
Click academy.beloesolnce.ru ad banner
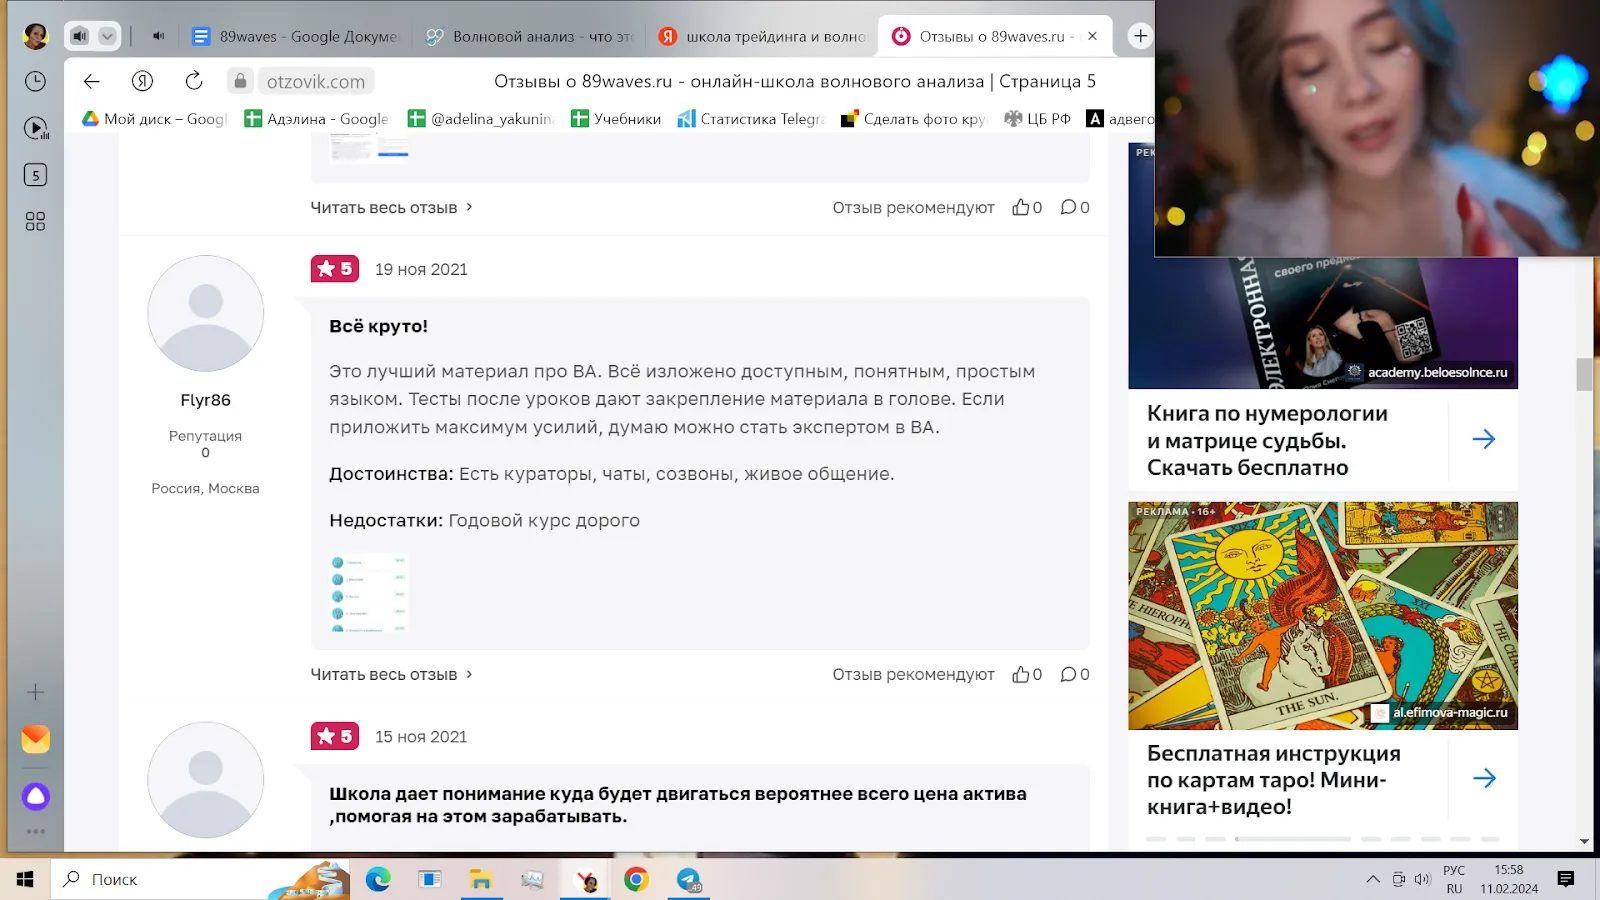point(1322,322)
